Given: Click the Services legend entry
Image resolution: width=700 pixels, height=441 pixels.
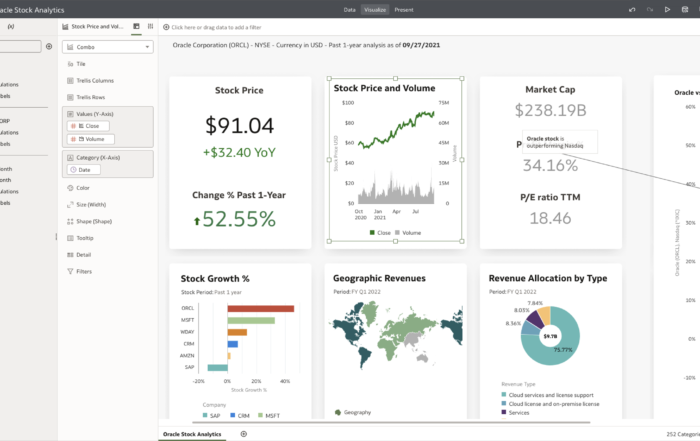Looking at the screenshot, I should click(x=515, y=413).
